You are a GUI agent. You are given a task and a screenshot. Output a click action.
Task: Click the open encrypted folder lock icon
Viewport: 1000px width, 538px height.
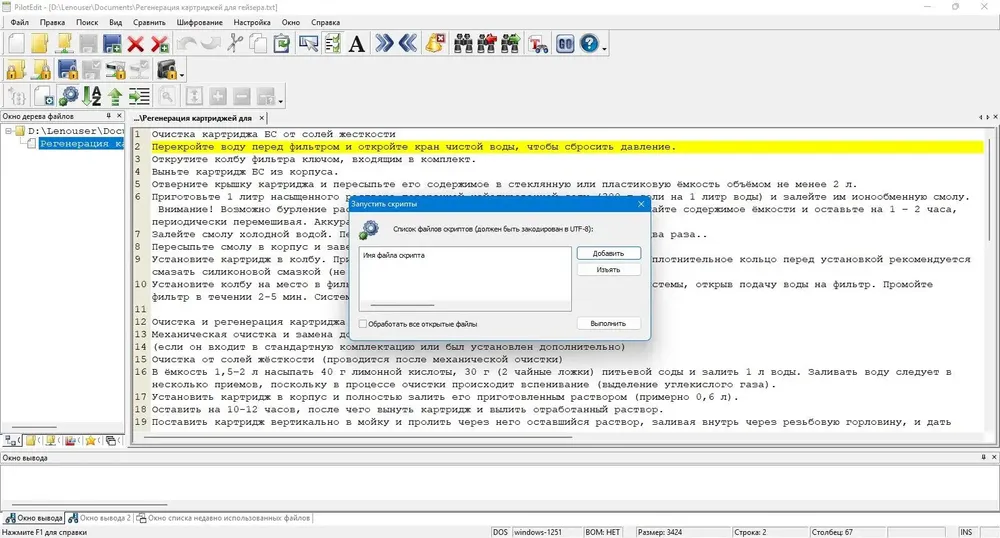click(x=16, y=69)
